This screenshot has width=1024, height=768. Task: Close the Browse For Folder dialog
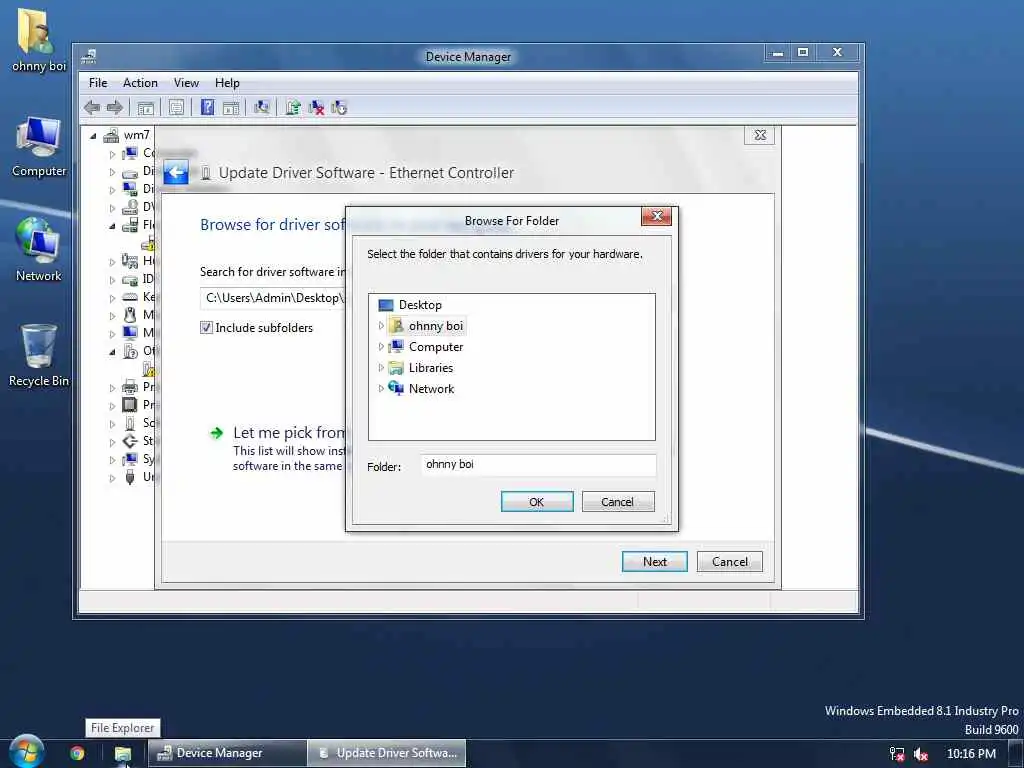[656, 216]
